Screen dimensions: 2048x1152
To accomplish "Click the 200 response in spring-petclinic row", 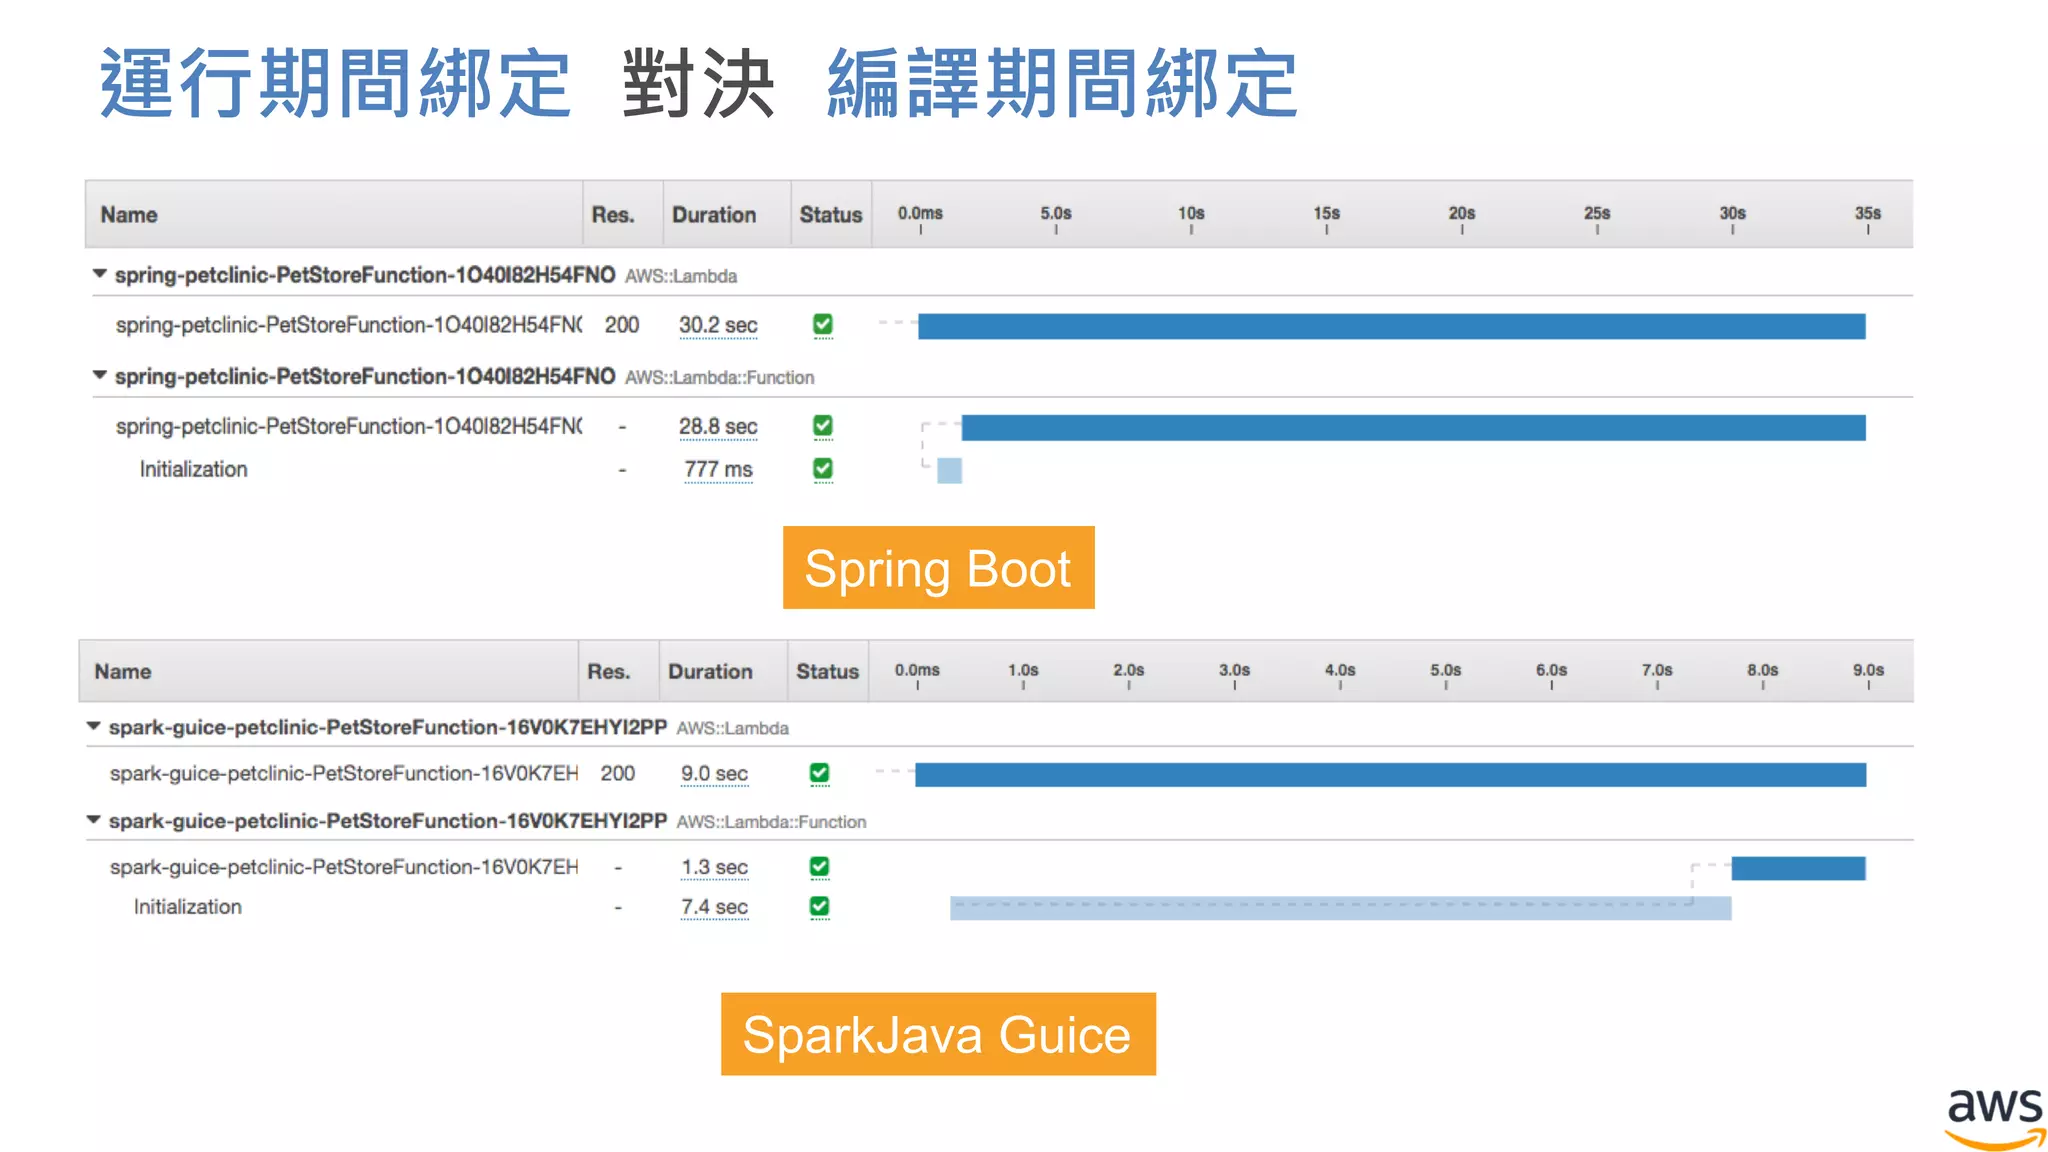I will (621, 325).
